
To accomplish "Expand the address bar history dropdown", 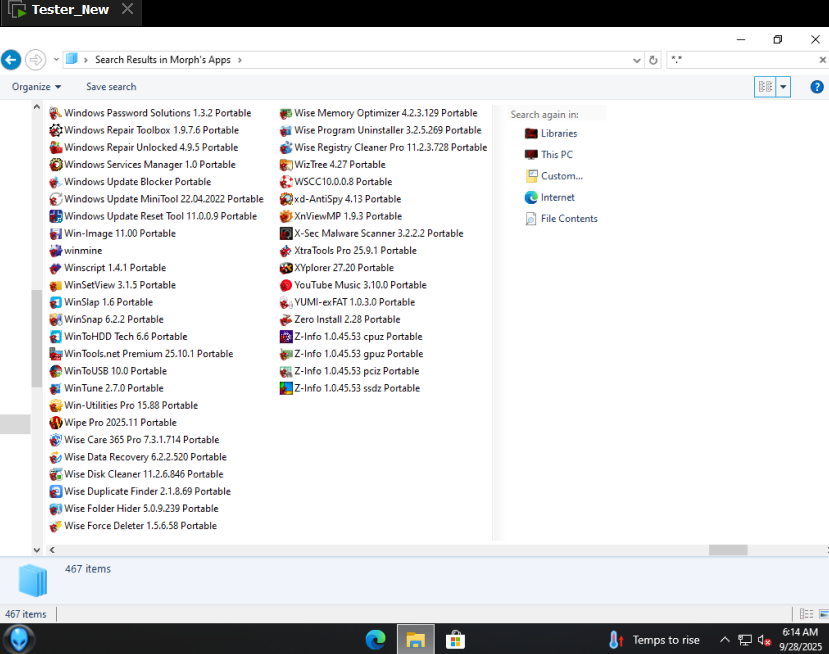I will tap(637, 60).
